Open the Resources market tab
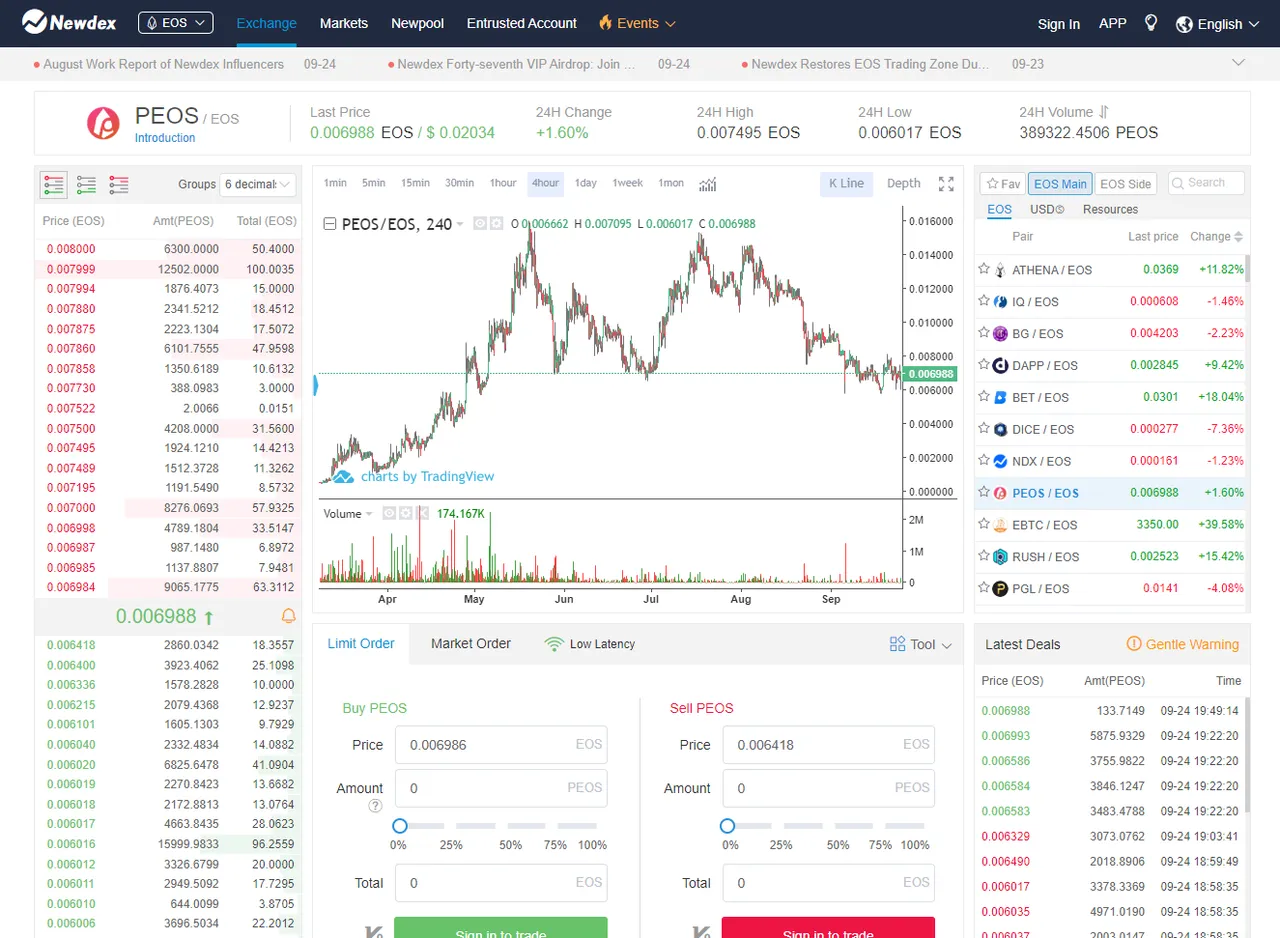Viewport: 1280px width, 938px height. coord(1110,209)
